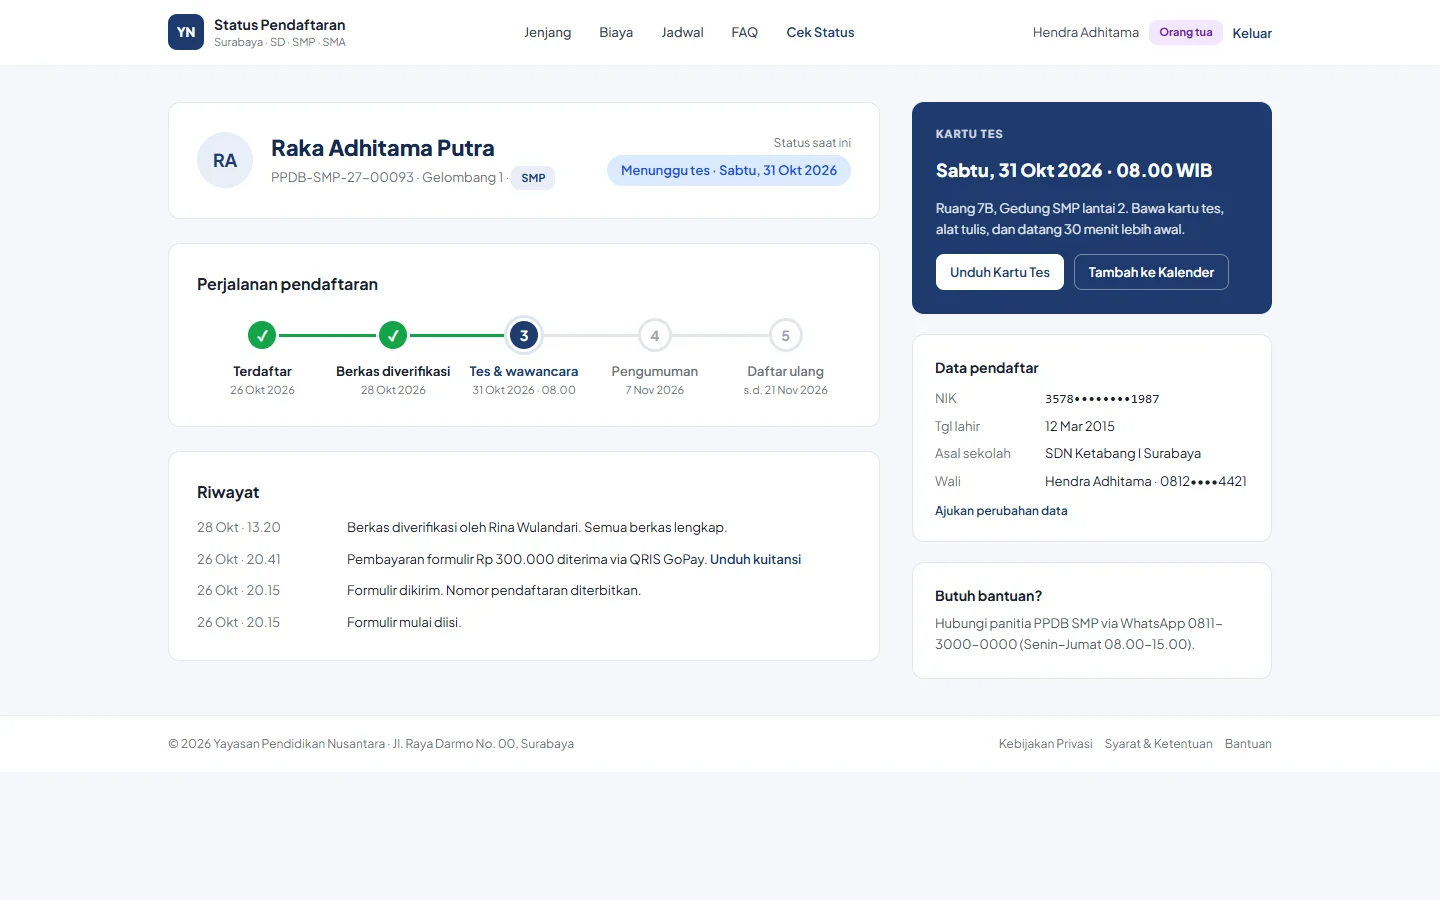
Task: Click the Status Pendaftaran site title
Action: click(279, 25)
